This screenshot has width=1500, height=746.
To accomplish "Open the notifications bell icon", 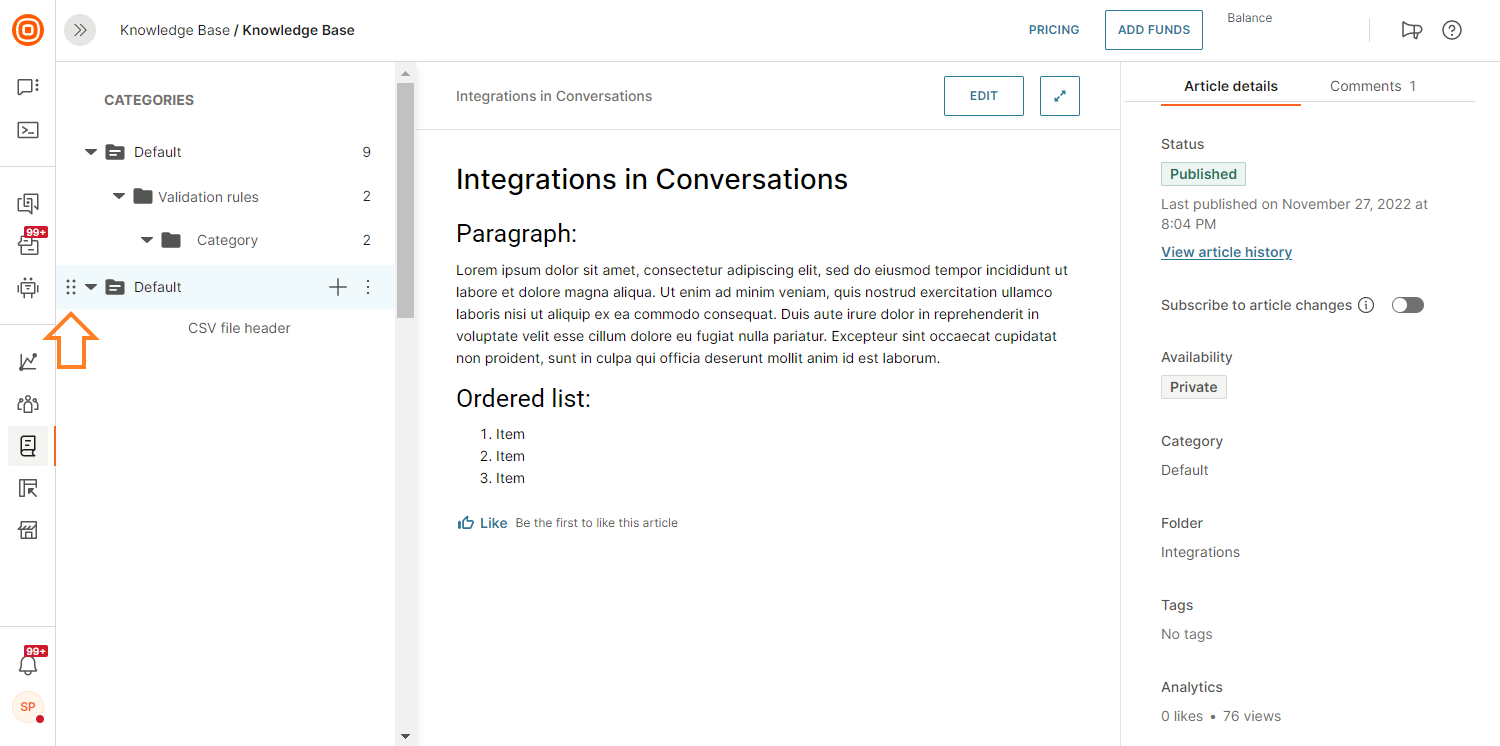I will [x=28, y=664].
